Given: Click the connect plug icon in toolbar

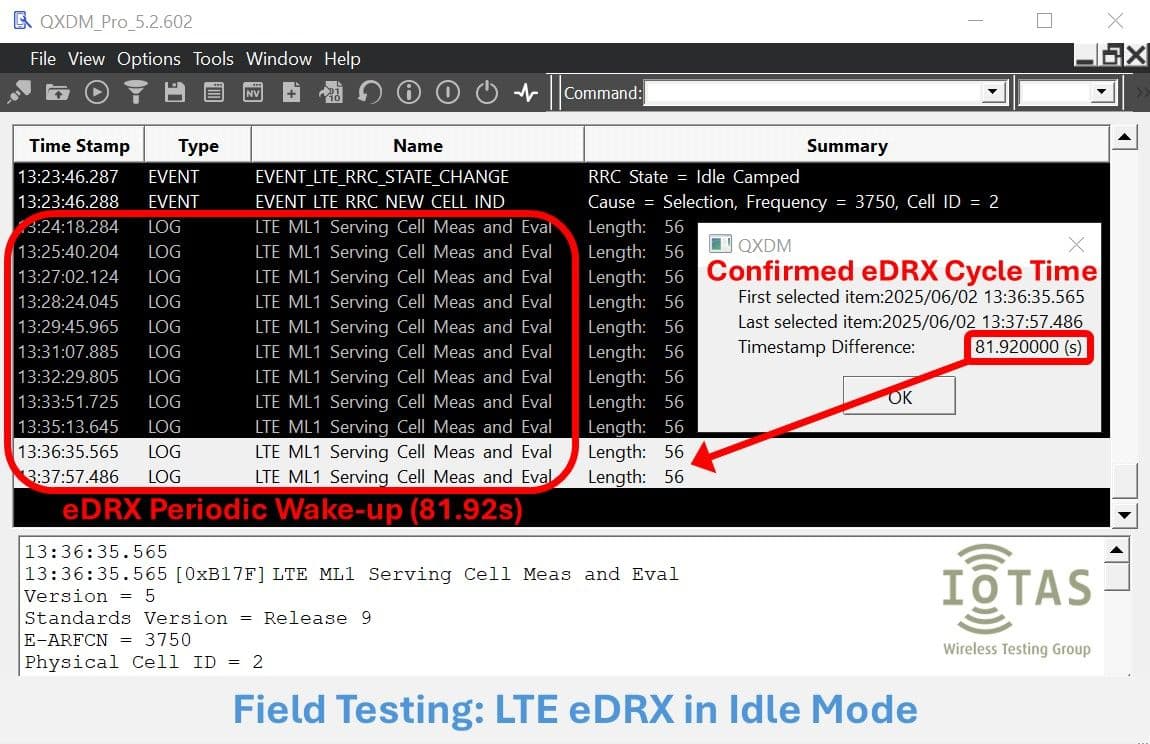Looking at the screenshot, I should pyautogui.click(x=19, y=92).
